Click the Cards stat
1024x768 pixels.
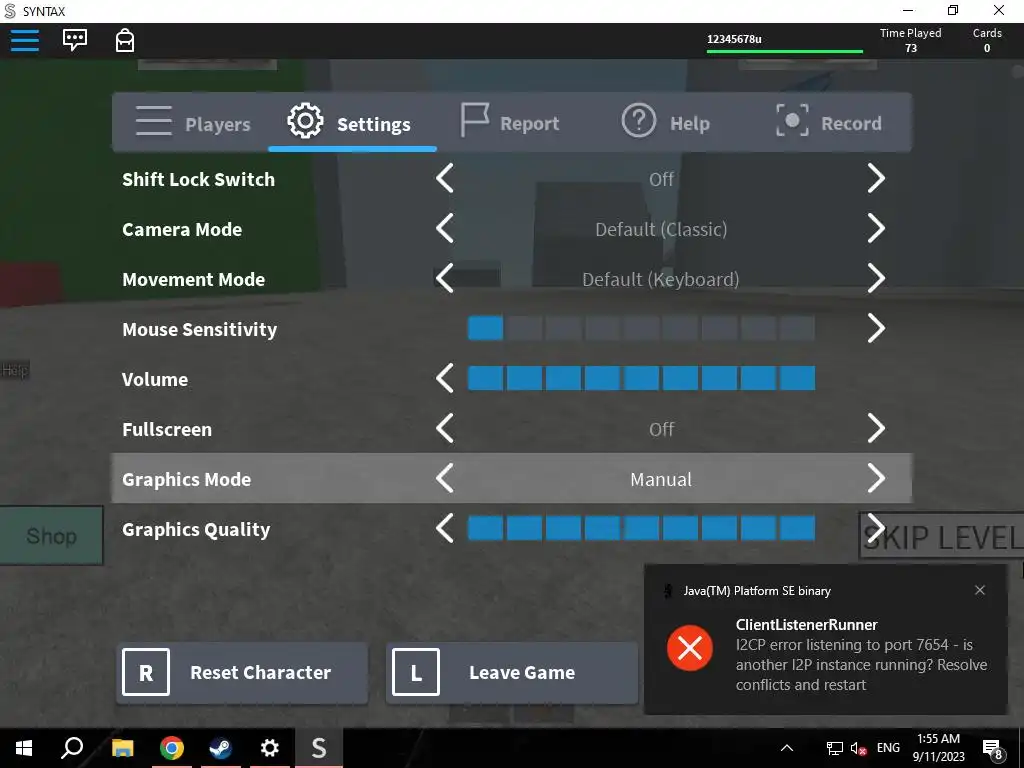(x=987, y=40)
